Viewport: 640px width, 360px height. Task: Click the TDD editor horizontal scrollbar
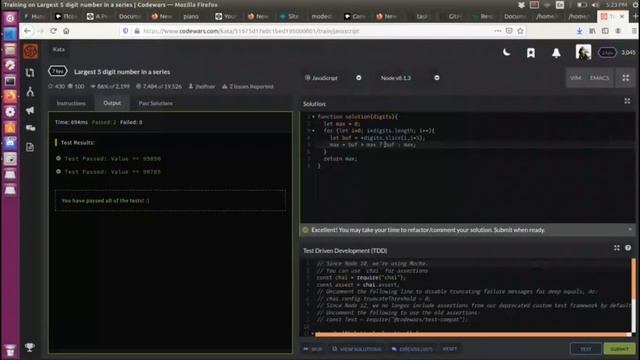(473, 334)
